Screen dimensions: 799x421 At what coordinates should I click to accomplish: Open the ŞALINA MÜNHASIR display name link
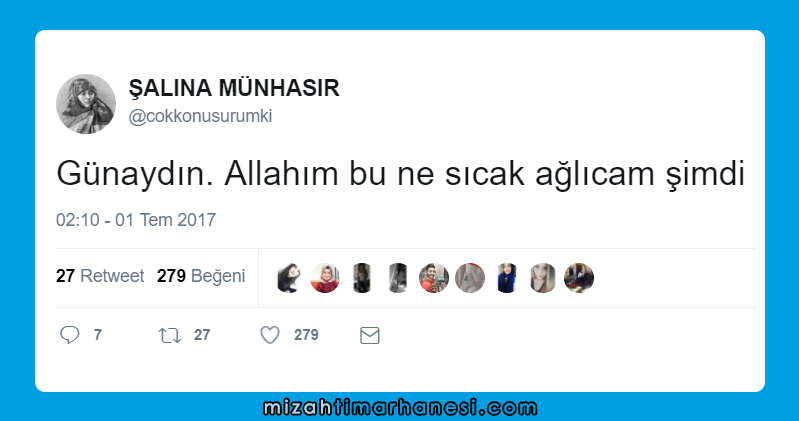pos(234,88)
